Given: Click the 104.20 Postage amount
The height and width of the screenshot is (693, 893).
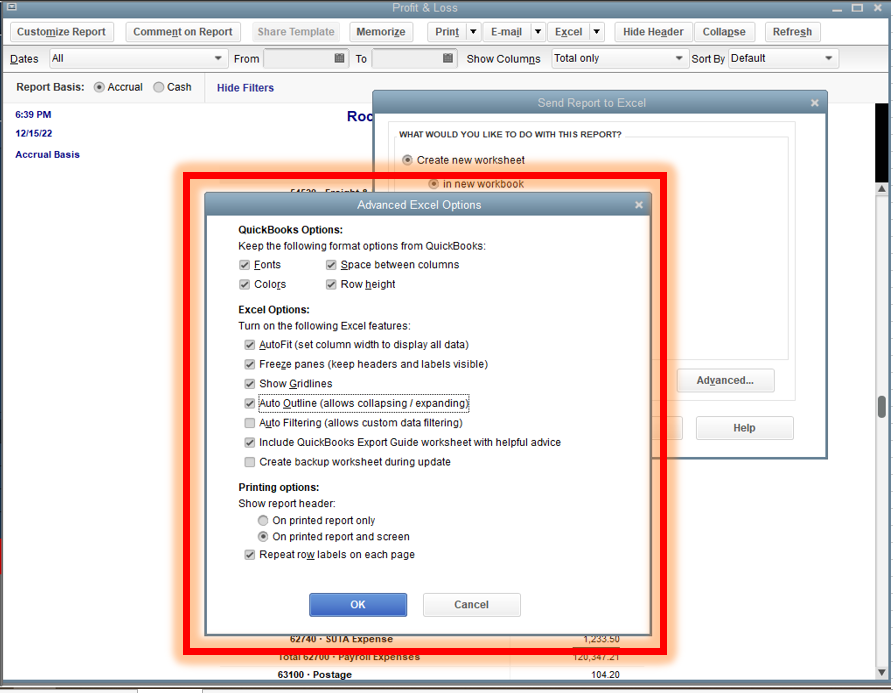Looking at the screenshot, I should (x=605, y=674).
